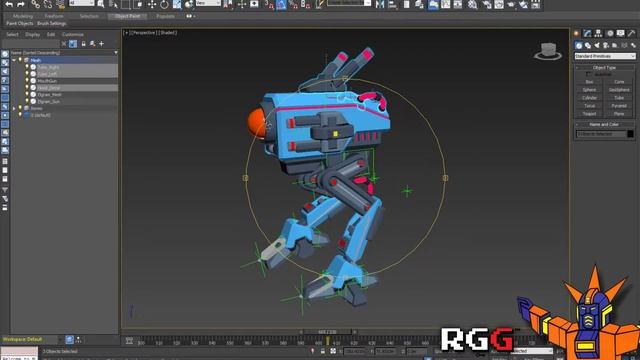This screenshot has height=360, width=640.
Task: Toggle the 3D Snaps button
Action: click(269, 4)
